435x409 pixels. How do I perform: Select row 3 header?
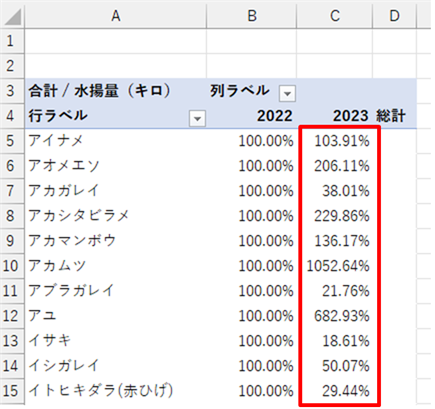[12, 91]
